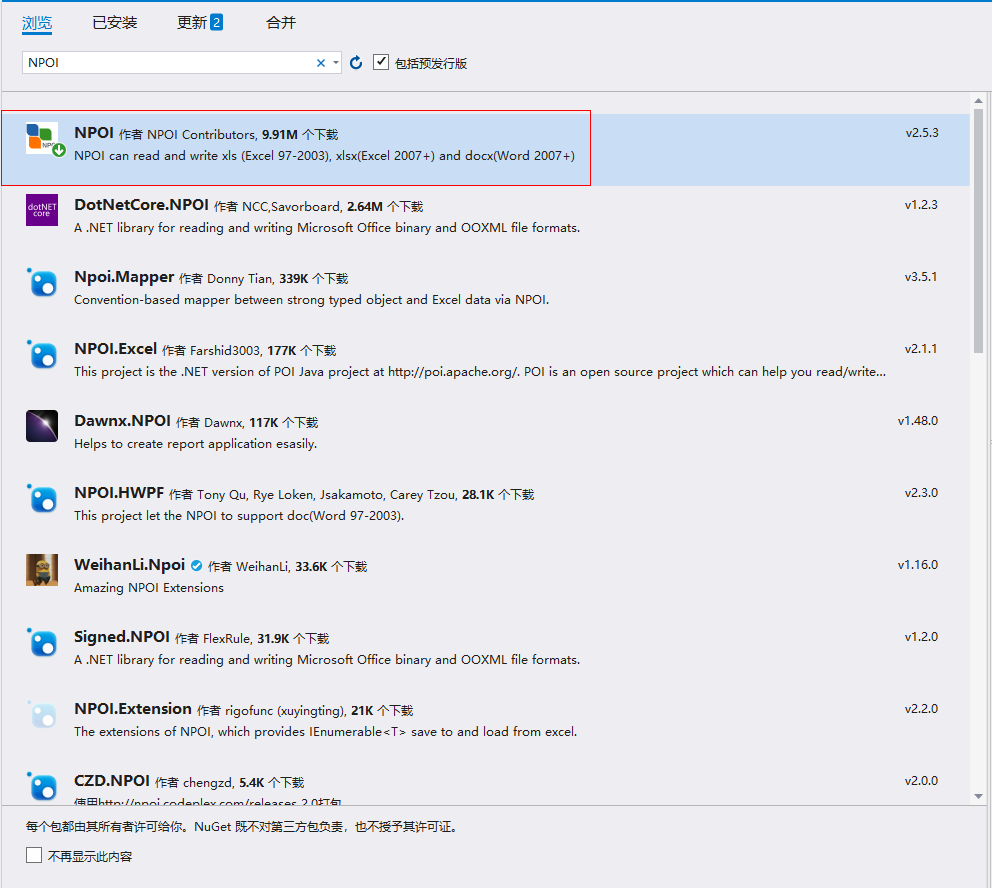Clear the NPOI search text
Screen dimensions: 992x888
[320, 62]
